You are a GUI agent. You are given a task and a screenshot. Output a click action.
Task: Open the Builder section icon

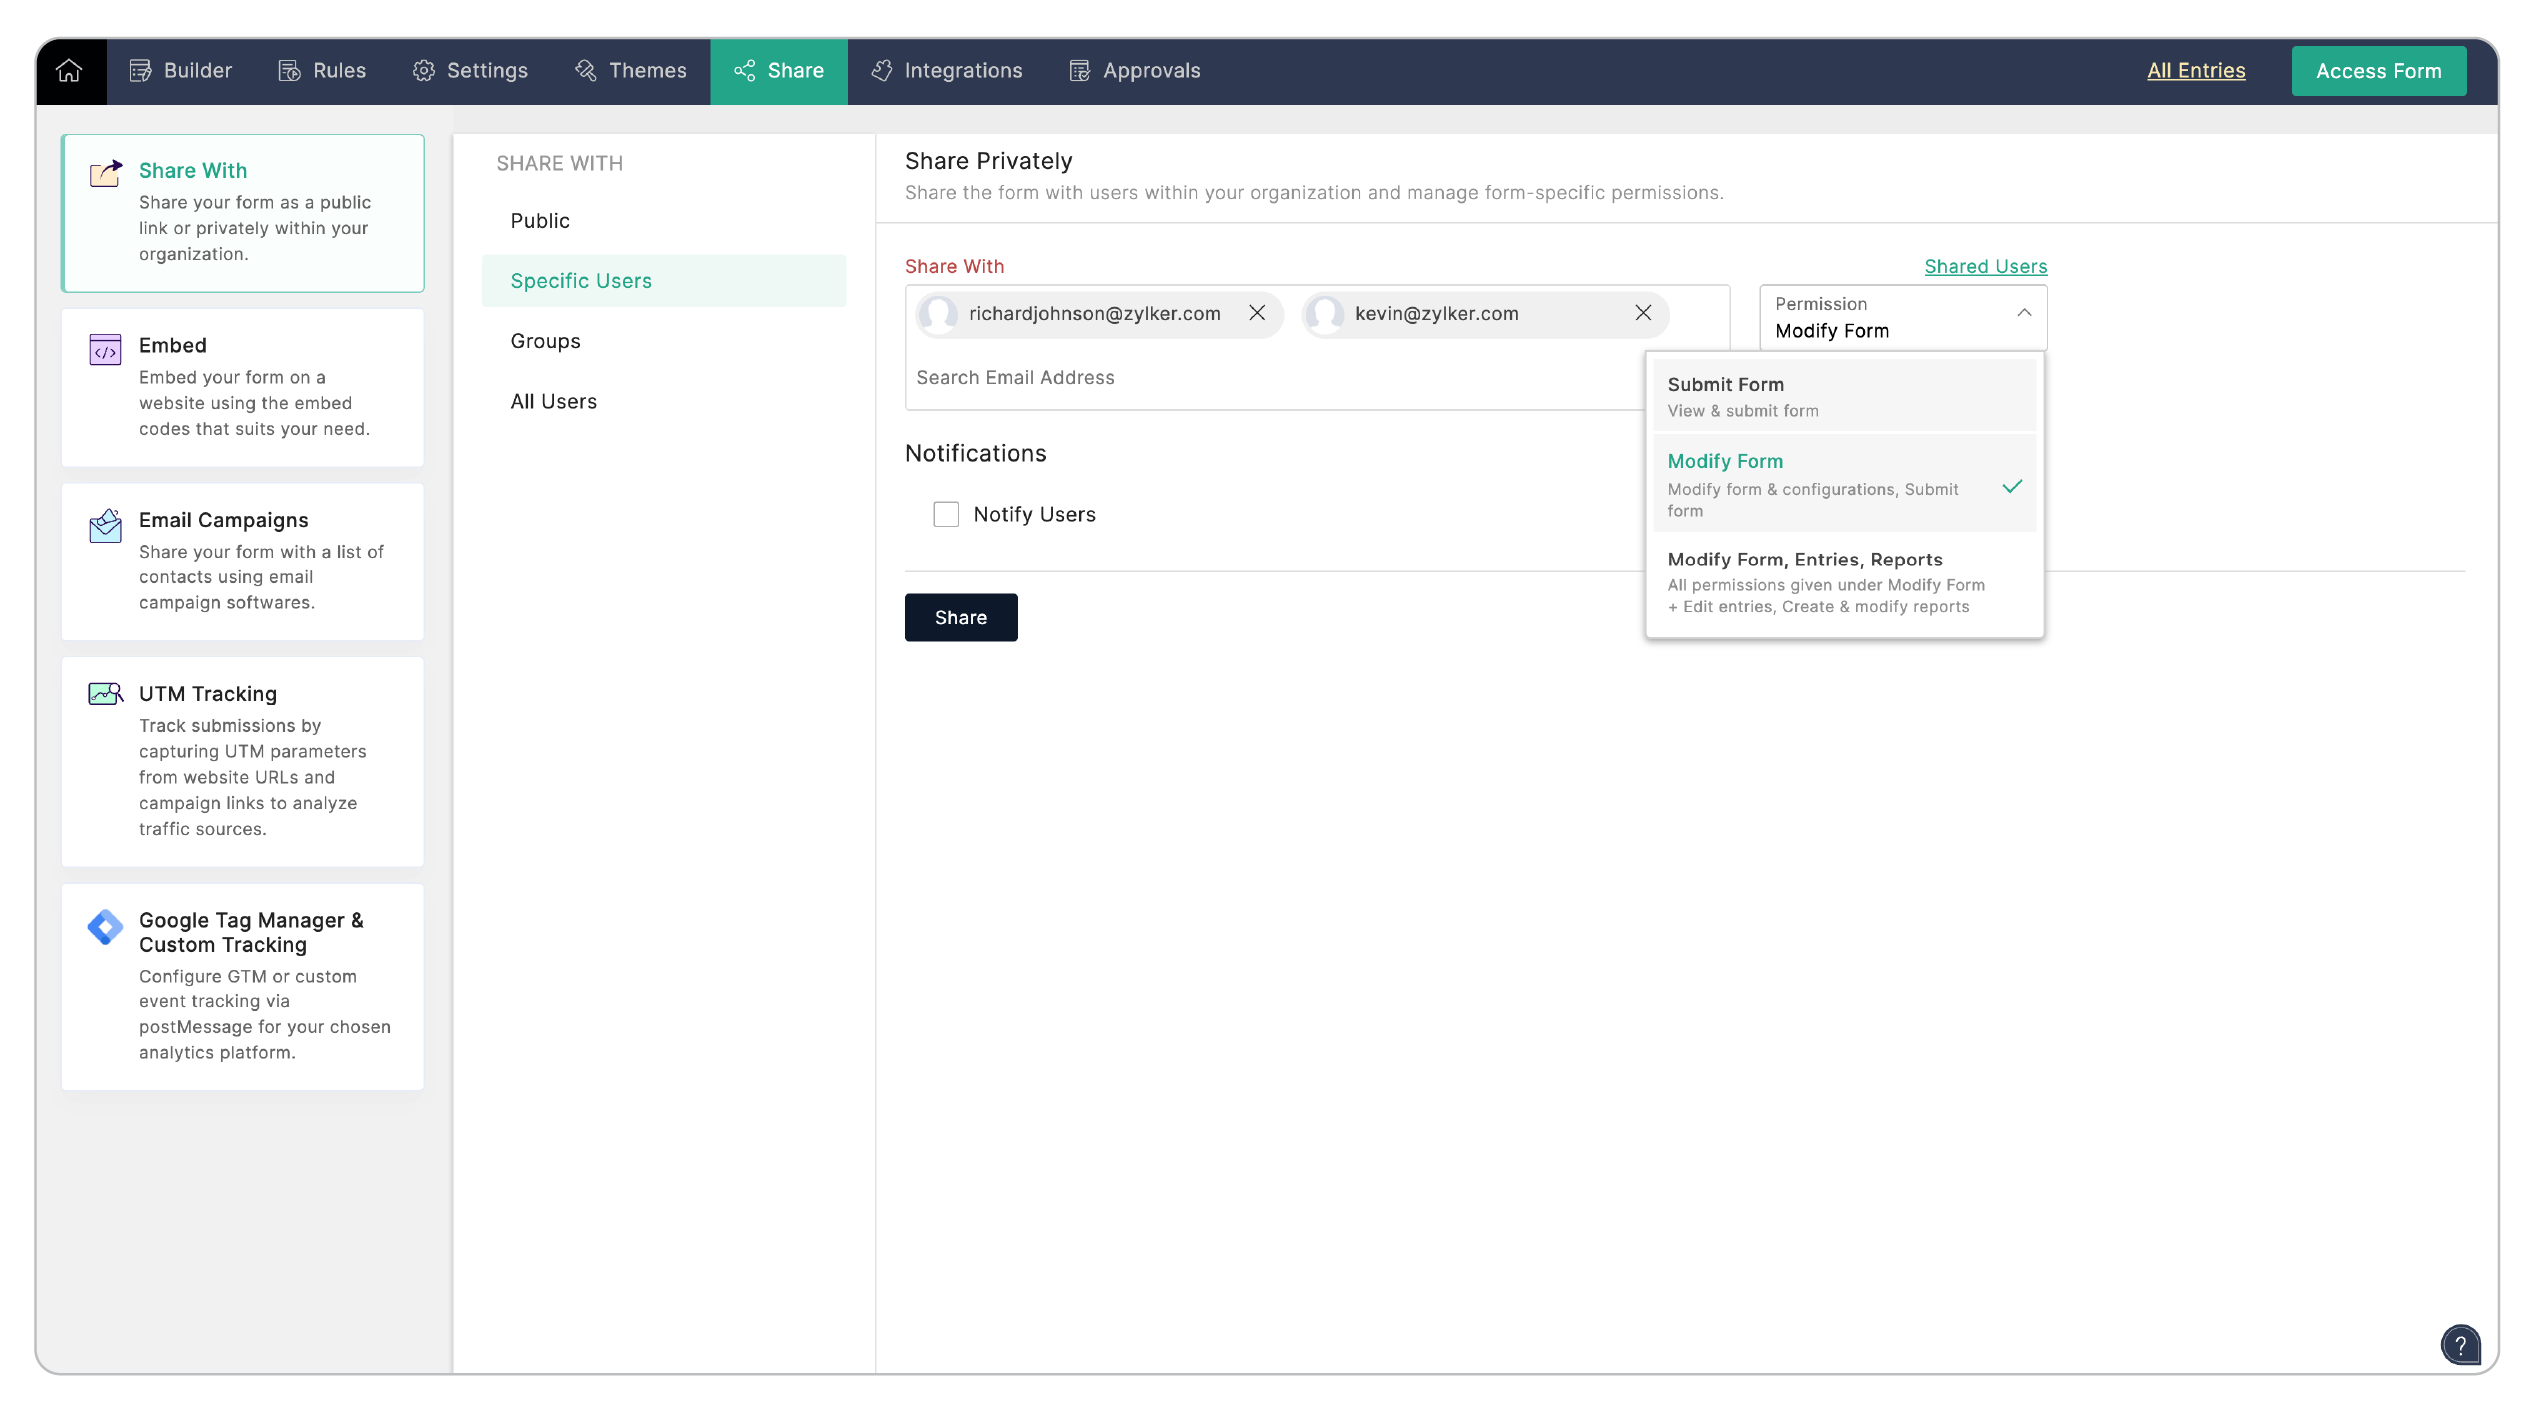click(139, 70)
